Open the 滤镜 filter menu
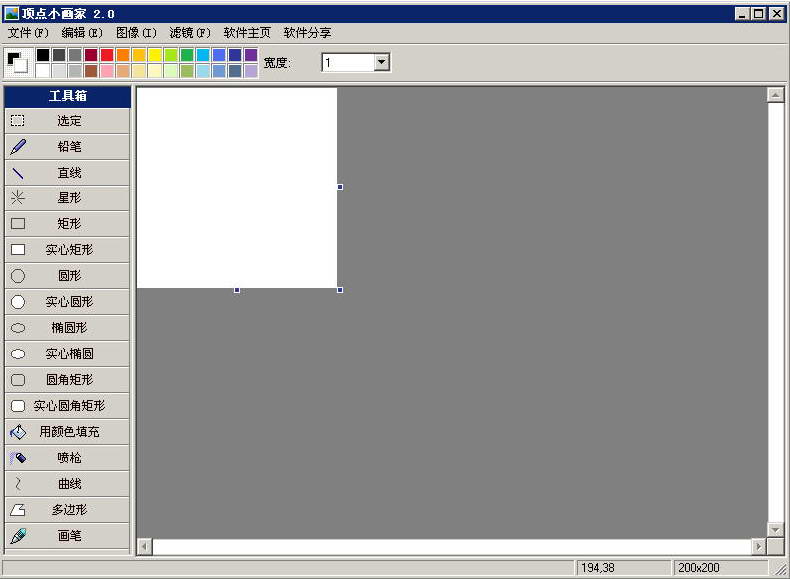 (190, 33)
